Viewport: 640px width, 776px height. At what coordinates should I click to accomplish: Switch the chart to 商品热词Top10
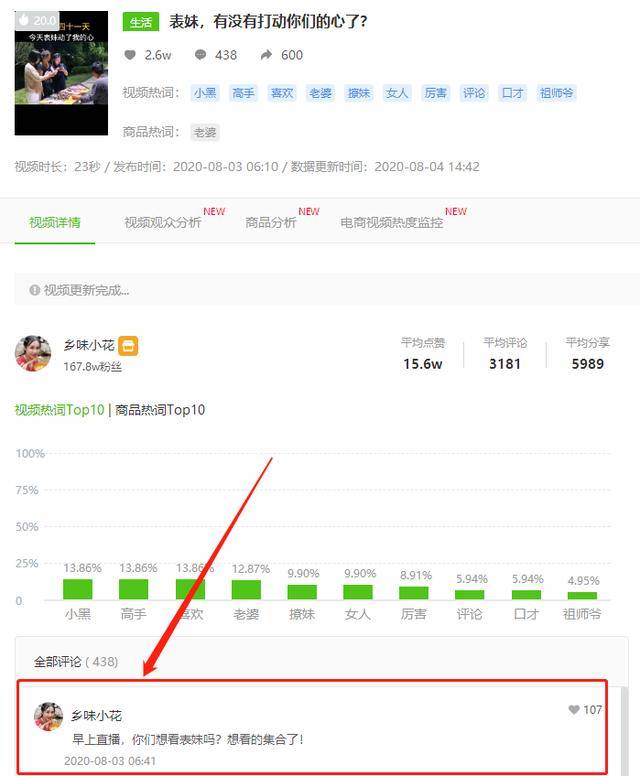(160, 410)
